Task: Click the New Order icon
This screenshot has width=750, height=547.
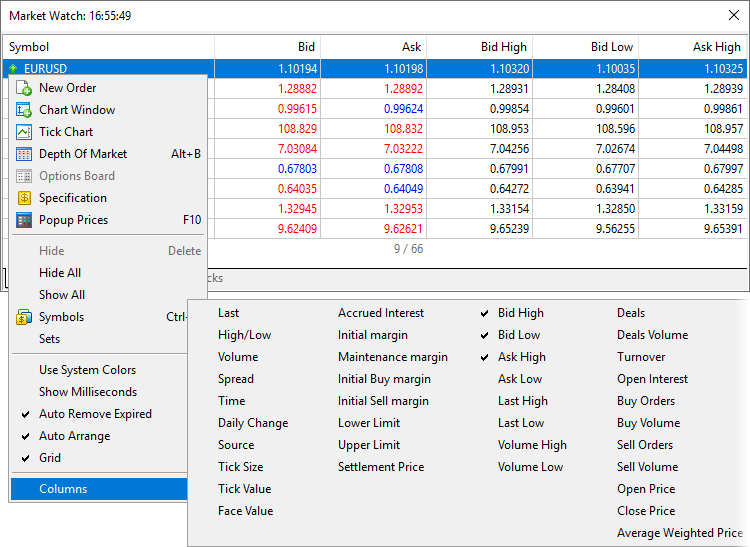Action: [24, 88]
